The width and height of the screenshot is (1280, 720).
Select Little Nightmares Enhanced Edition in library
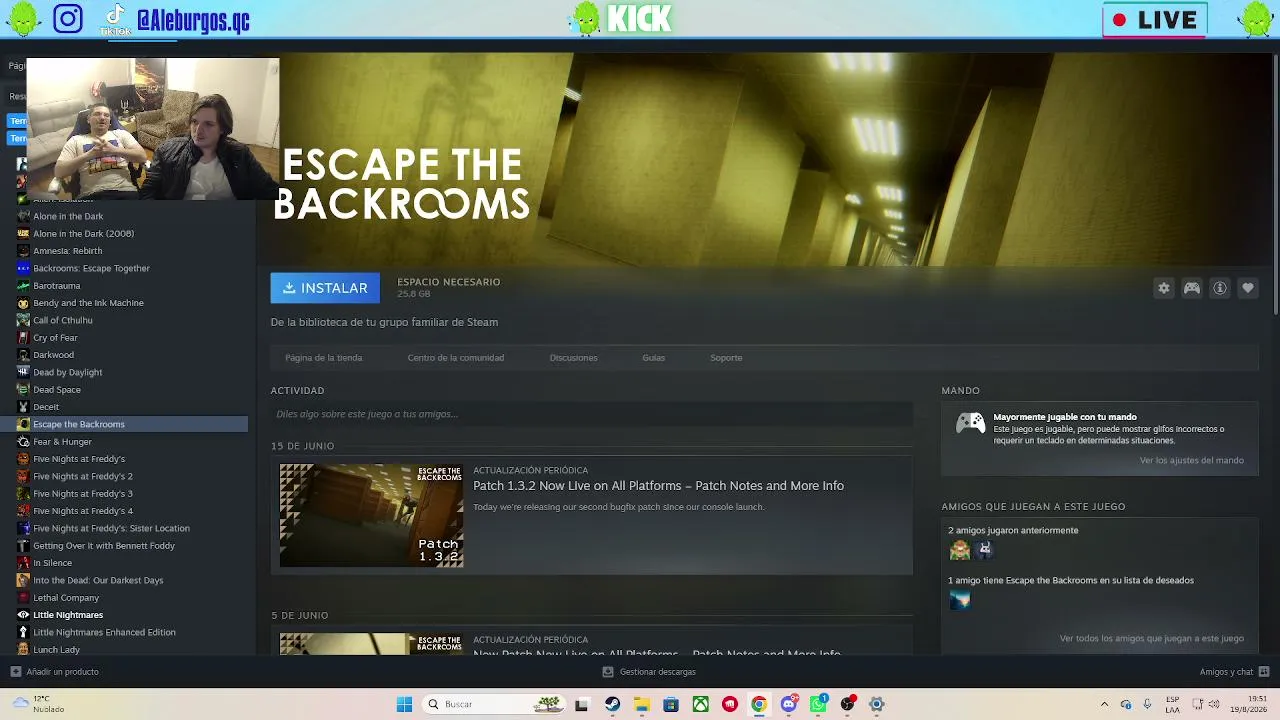[104, 632]
